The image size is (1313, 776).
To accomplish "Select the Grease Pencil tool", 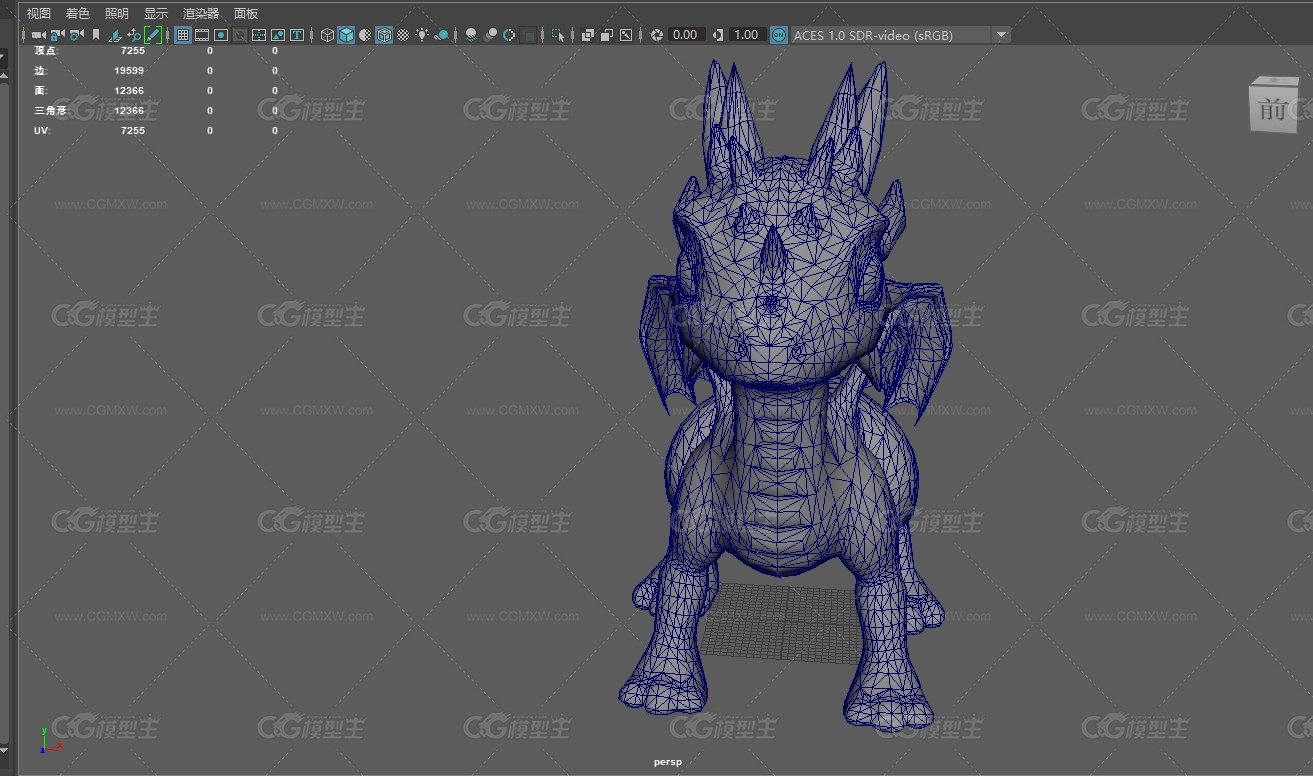I will 153,35.
